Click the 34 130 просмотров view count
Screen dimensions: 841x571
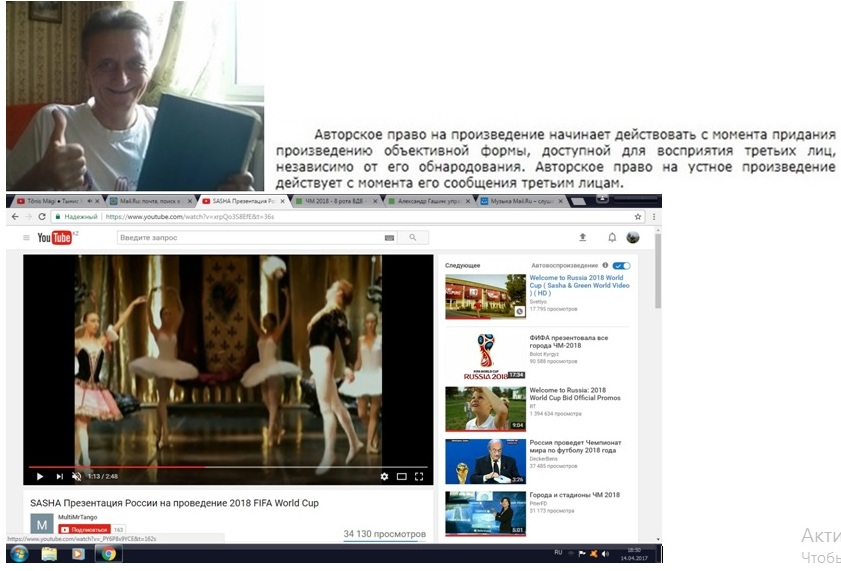385,534
